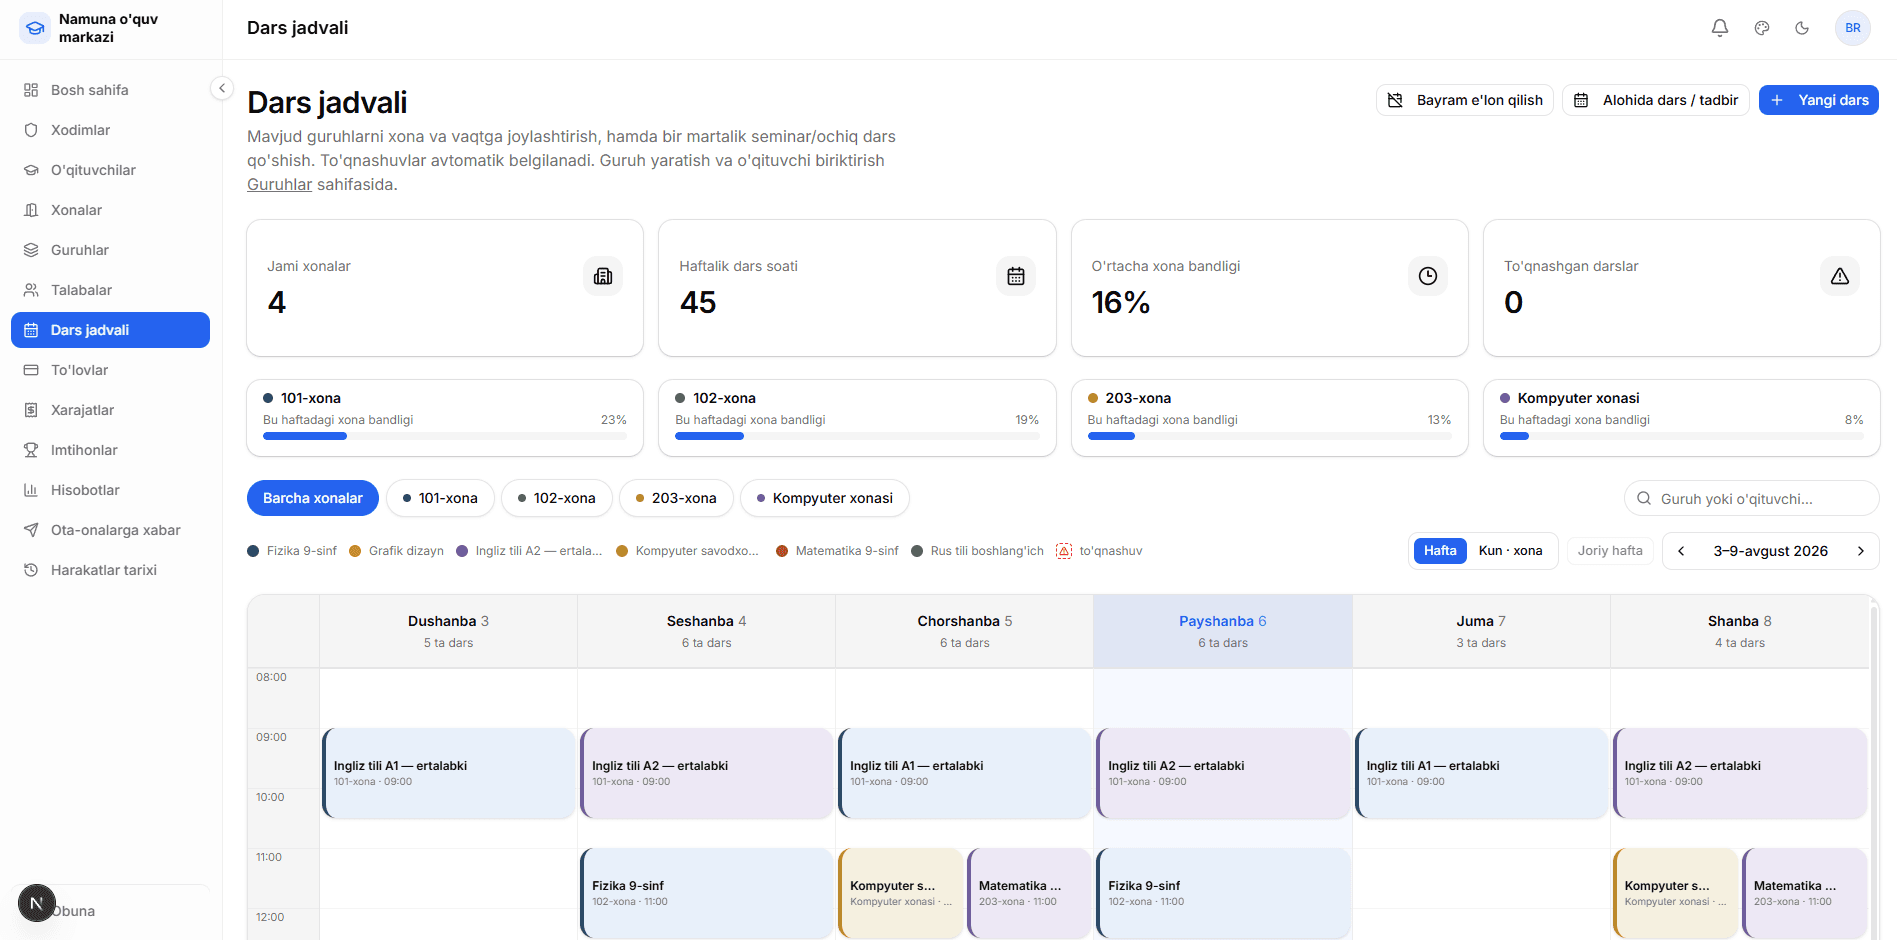Switch to Kun · xona view

click(1510, 551)
